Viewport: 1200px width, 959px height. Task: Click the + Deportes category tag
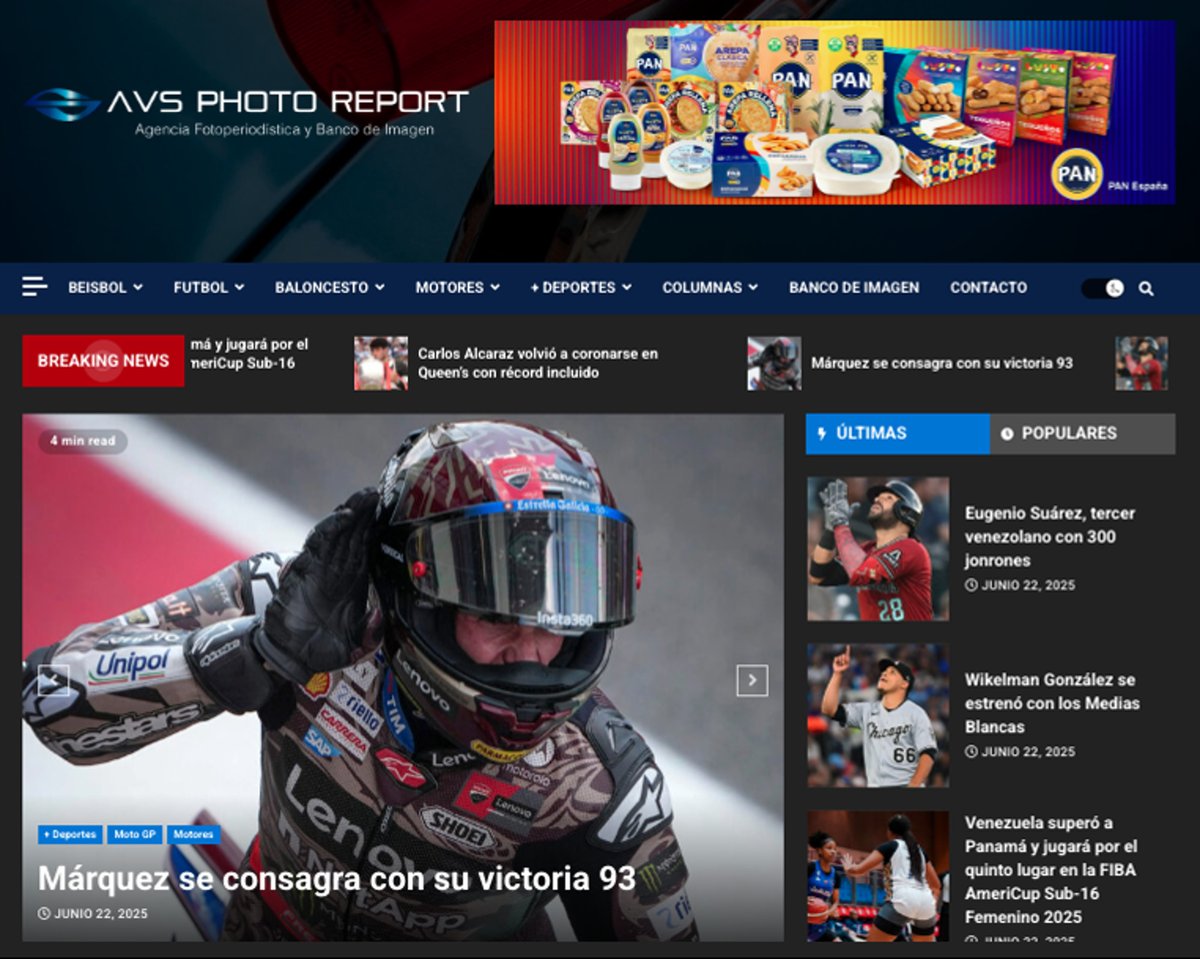point(70,834)
